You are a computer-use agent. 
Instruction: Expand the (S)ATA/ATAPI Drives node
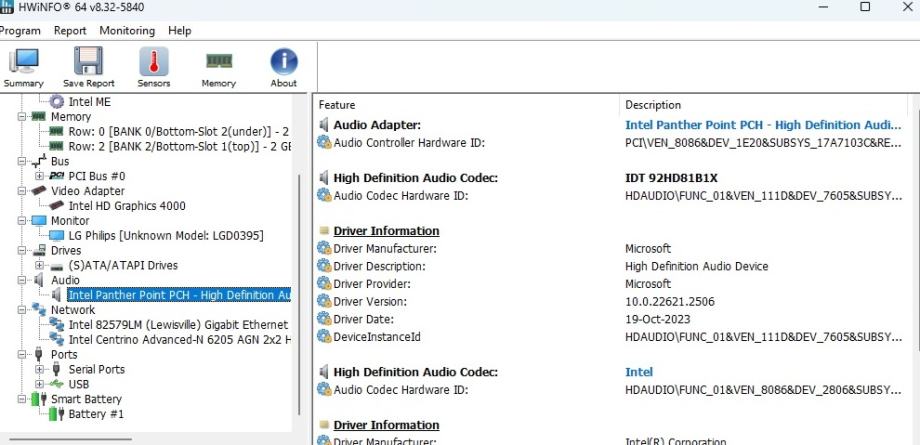[x=39, y=265]
